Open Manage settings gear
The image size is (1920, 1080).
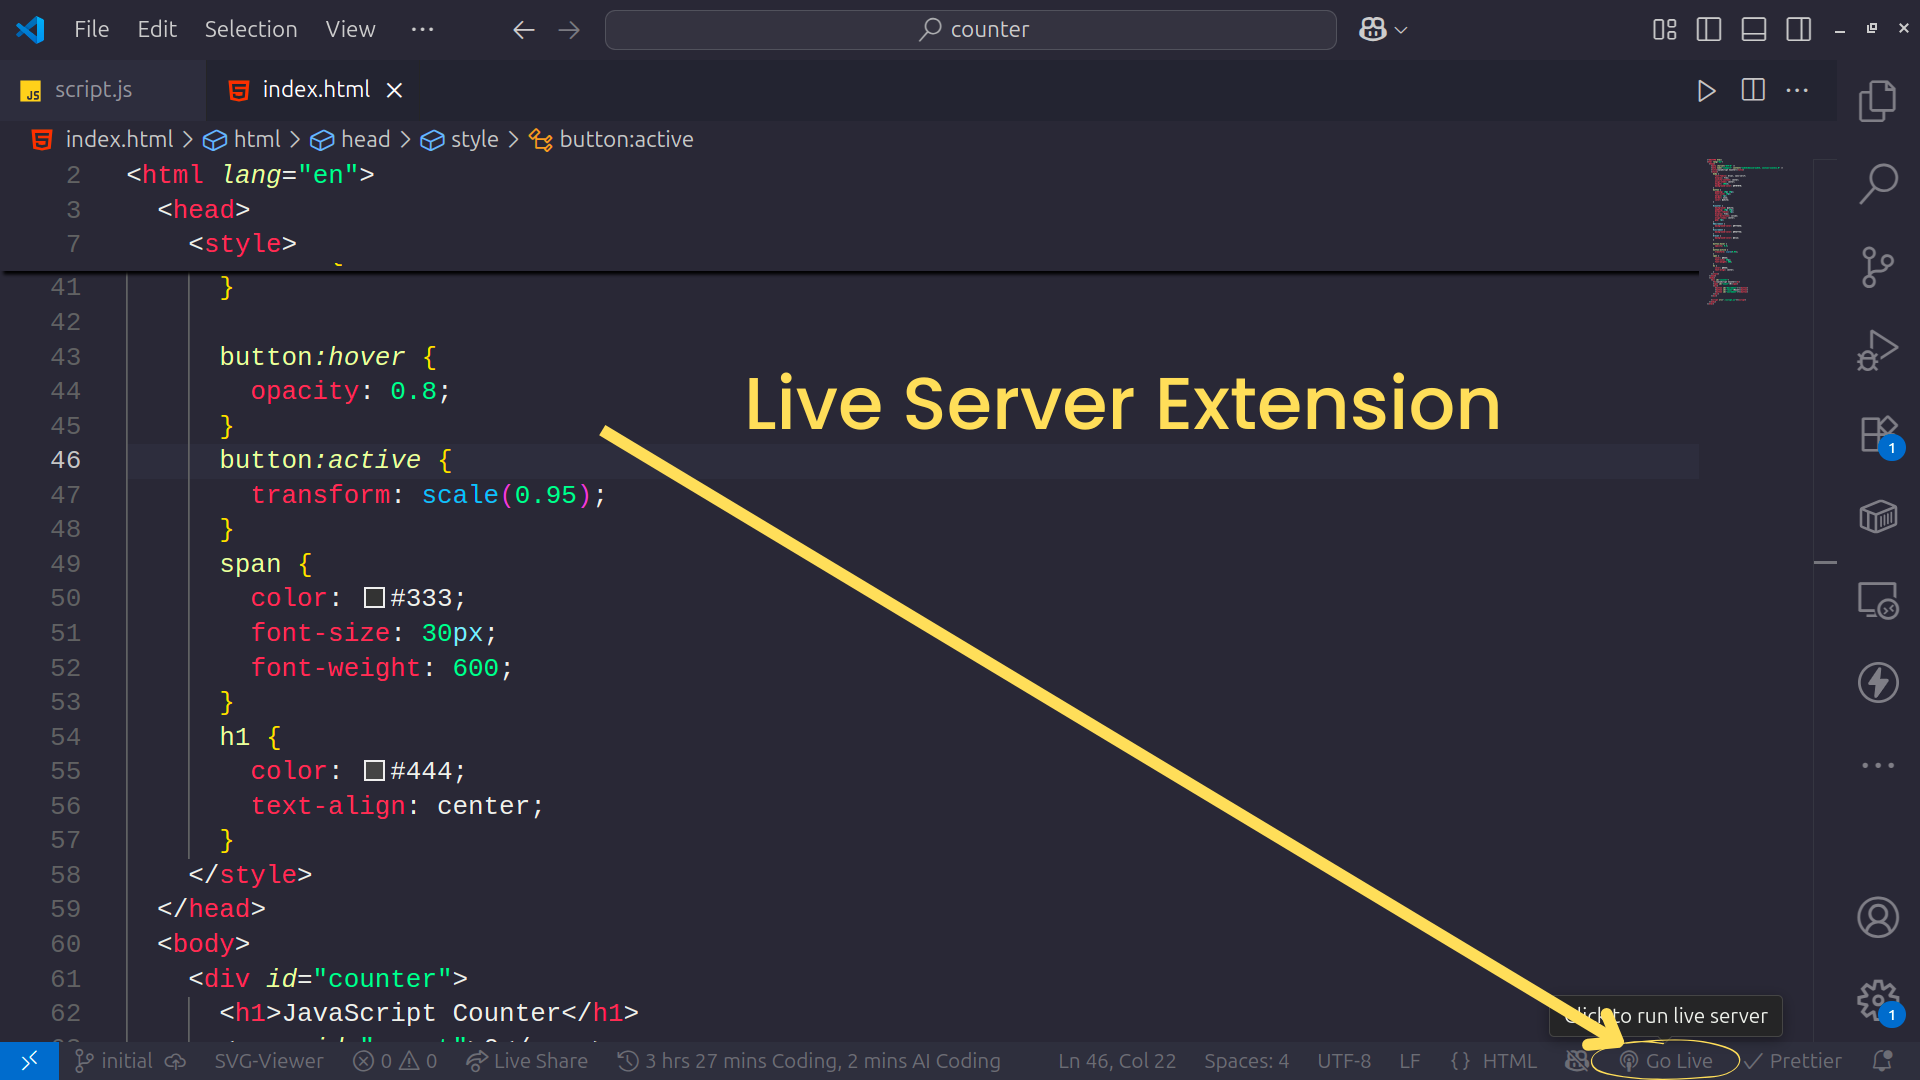click(x=1877, y=998)
